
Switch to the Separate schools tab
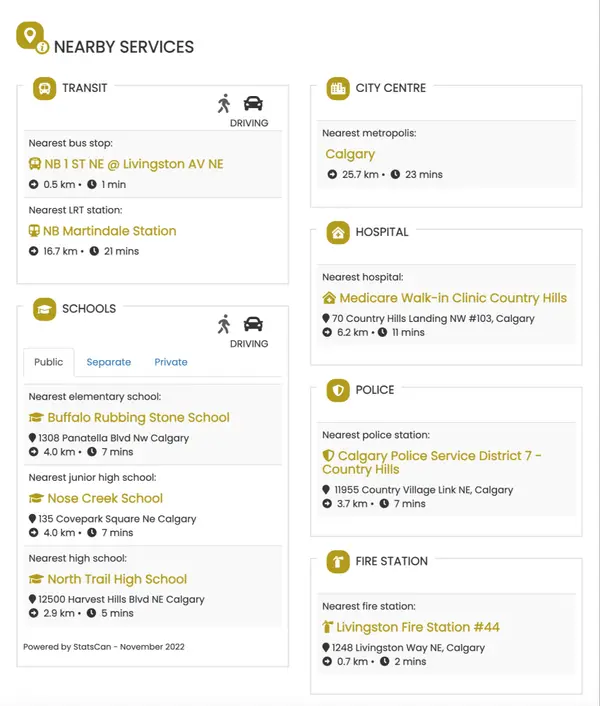pyautogui.click(x=109, y=362)
